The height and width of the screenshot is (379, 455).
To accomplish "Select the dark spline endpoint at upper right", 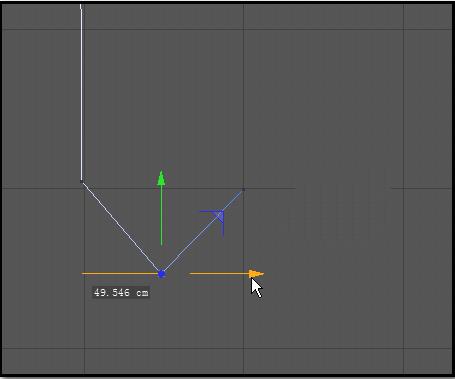I will coord(243,190).
